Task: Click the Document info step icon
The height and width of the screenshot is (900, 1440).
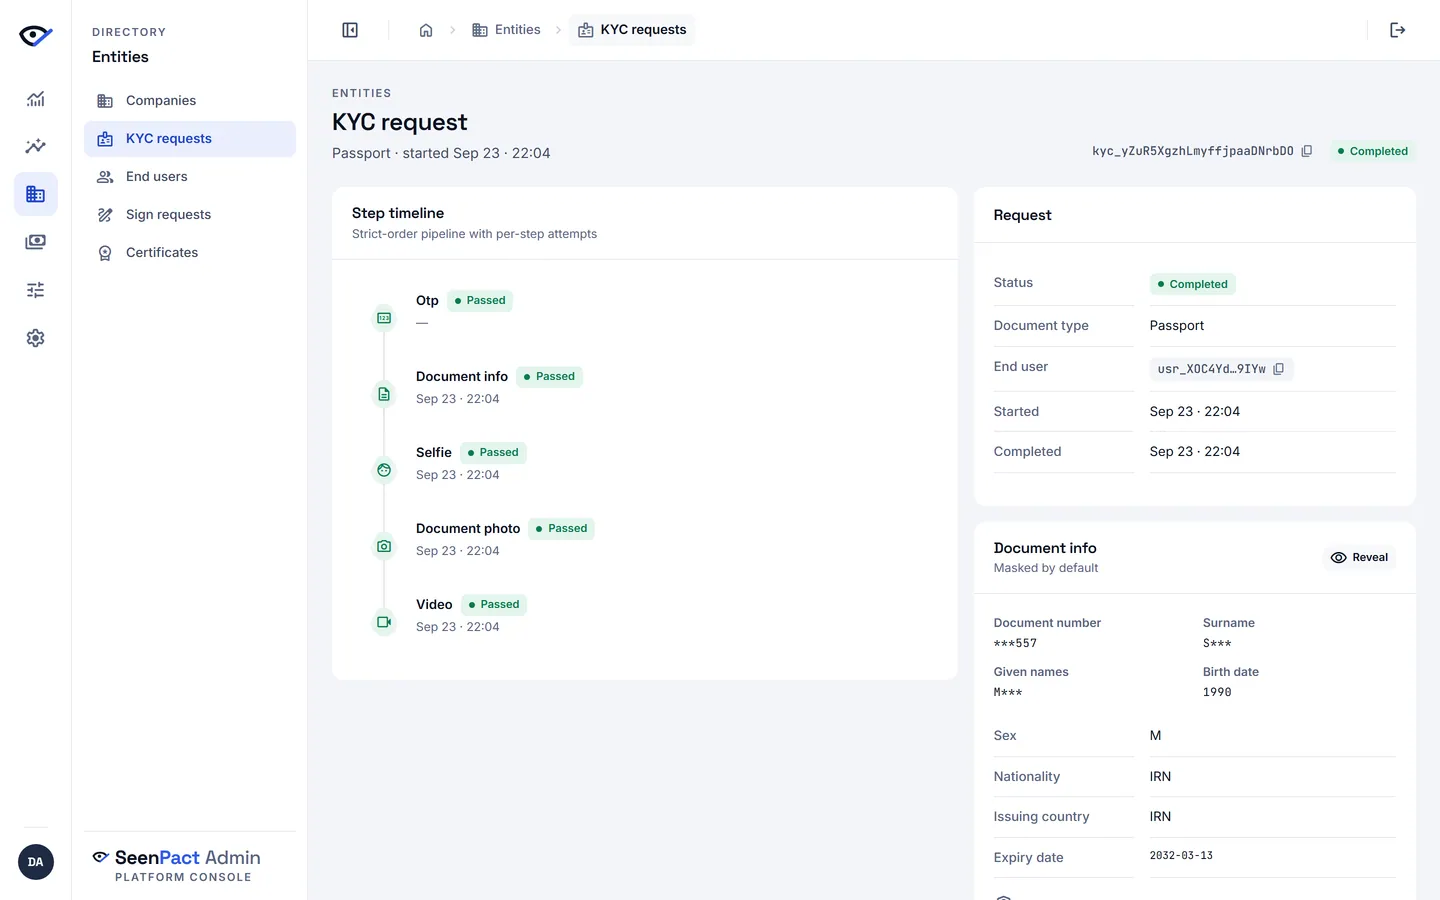Action: click(x=384, y=394)
